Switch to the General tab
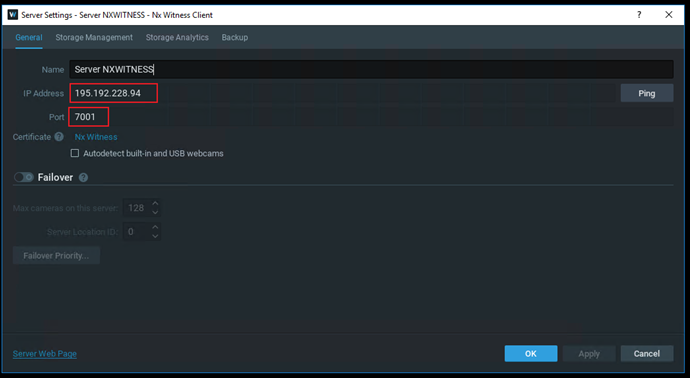This screenshot has width=690, height=378. pyautogui.click(x=29, y=37)
